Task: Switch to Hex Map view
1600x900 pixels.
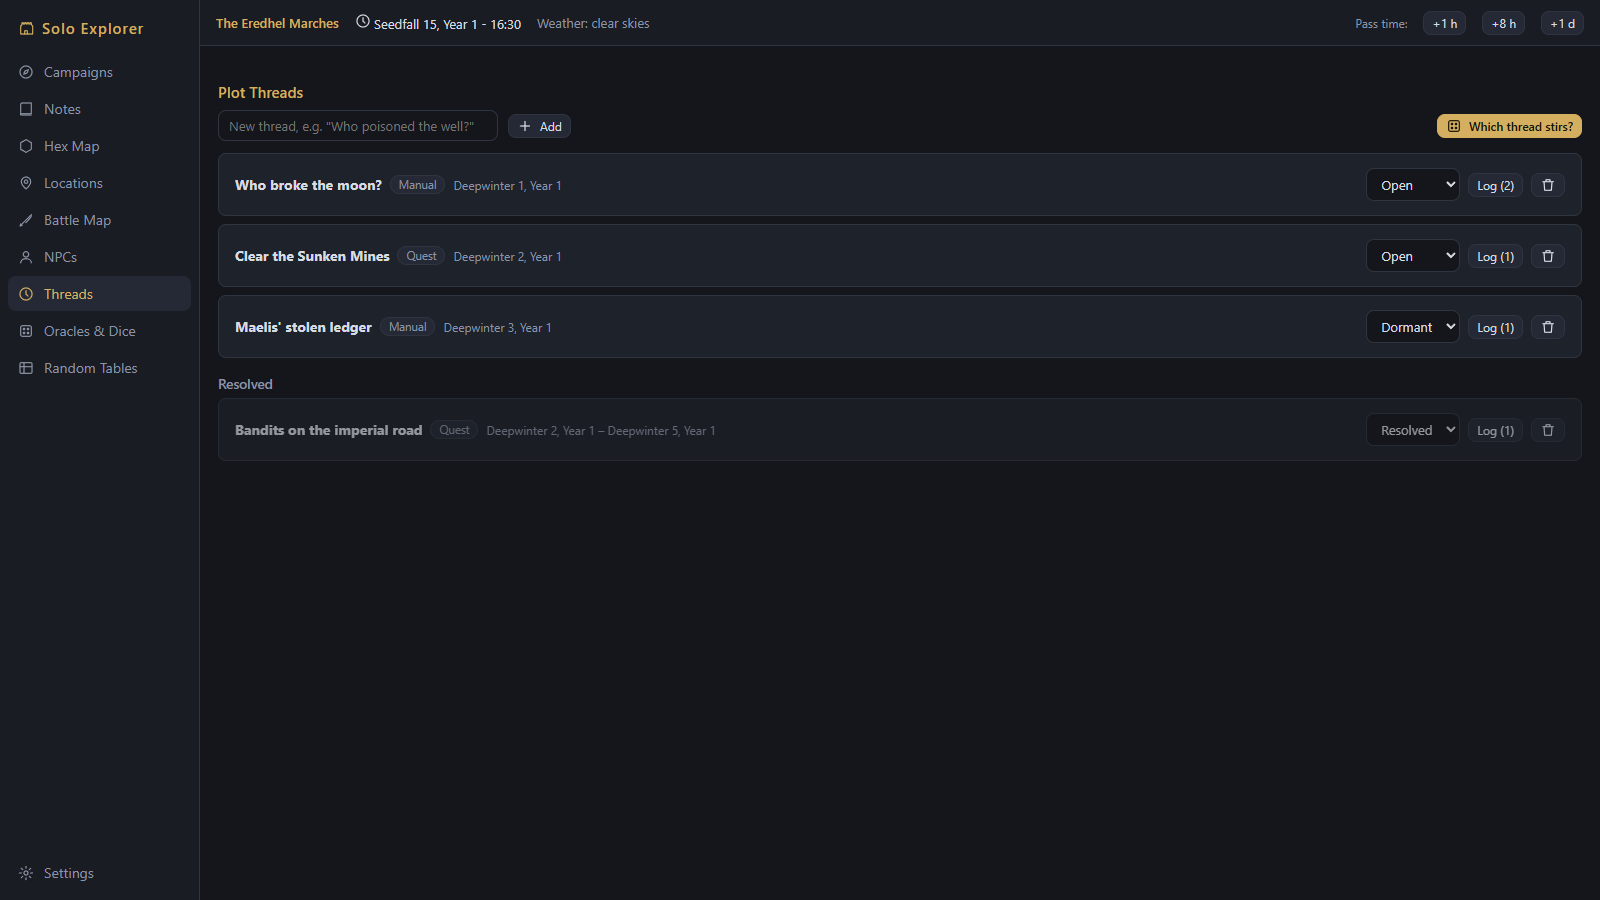Action: point(99,146)
